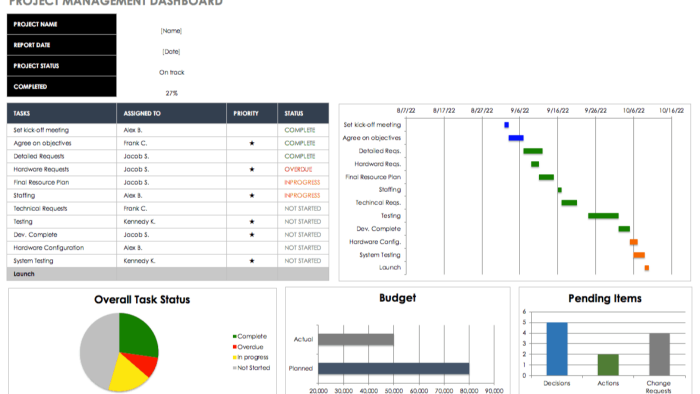The width and height of the screenshot is (700, 394).
Task: Click the green Complete legend swatch
Action: click(x=234, y=336)
